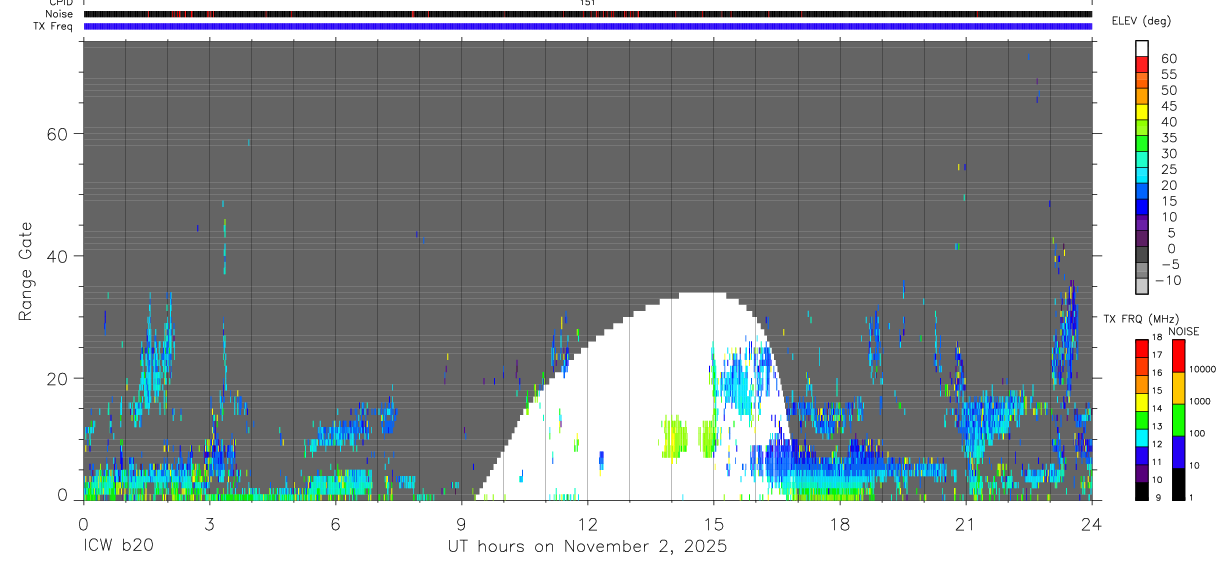This screenshot has height=567, width=1228.
Task: Click the '17' label on TX FRQ legend
Action: pos(1158,356)
